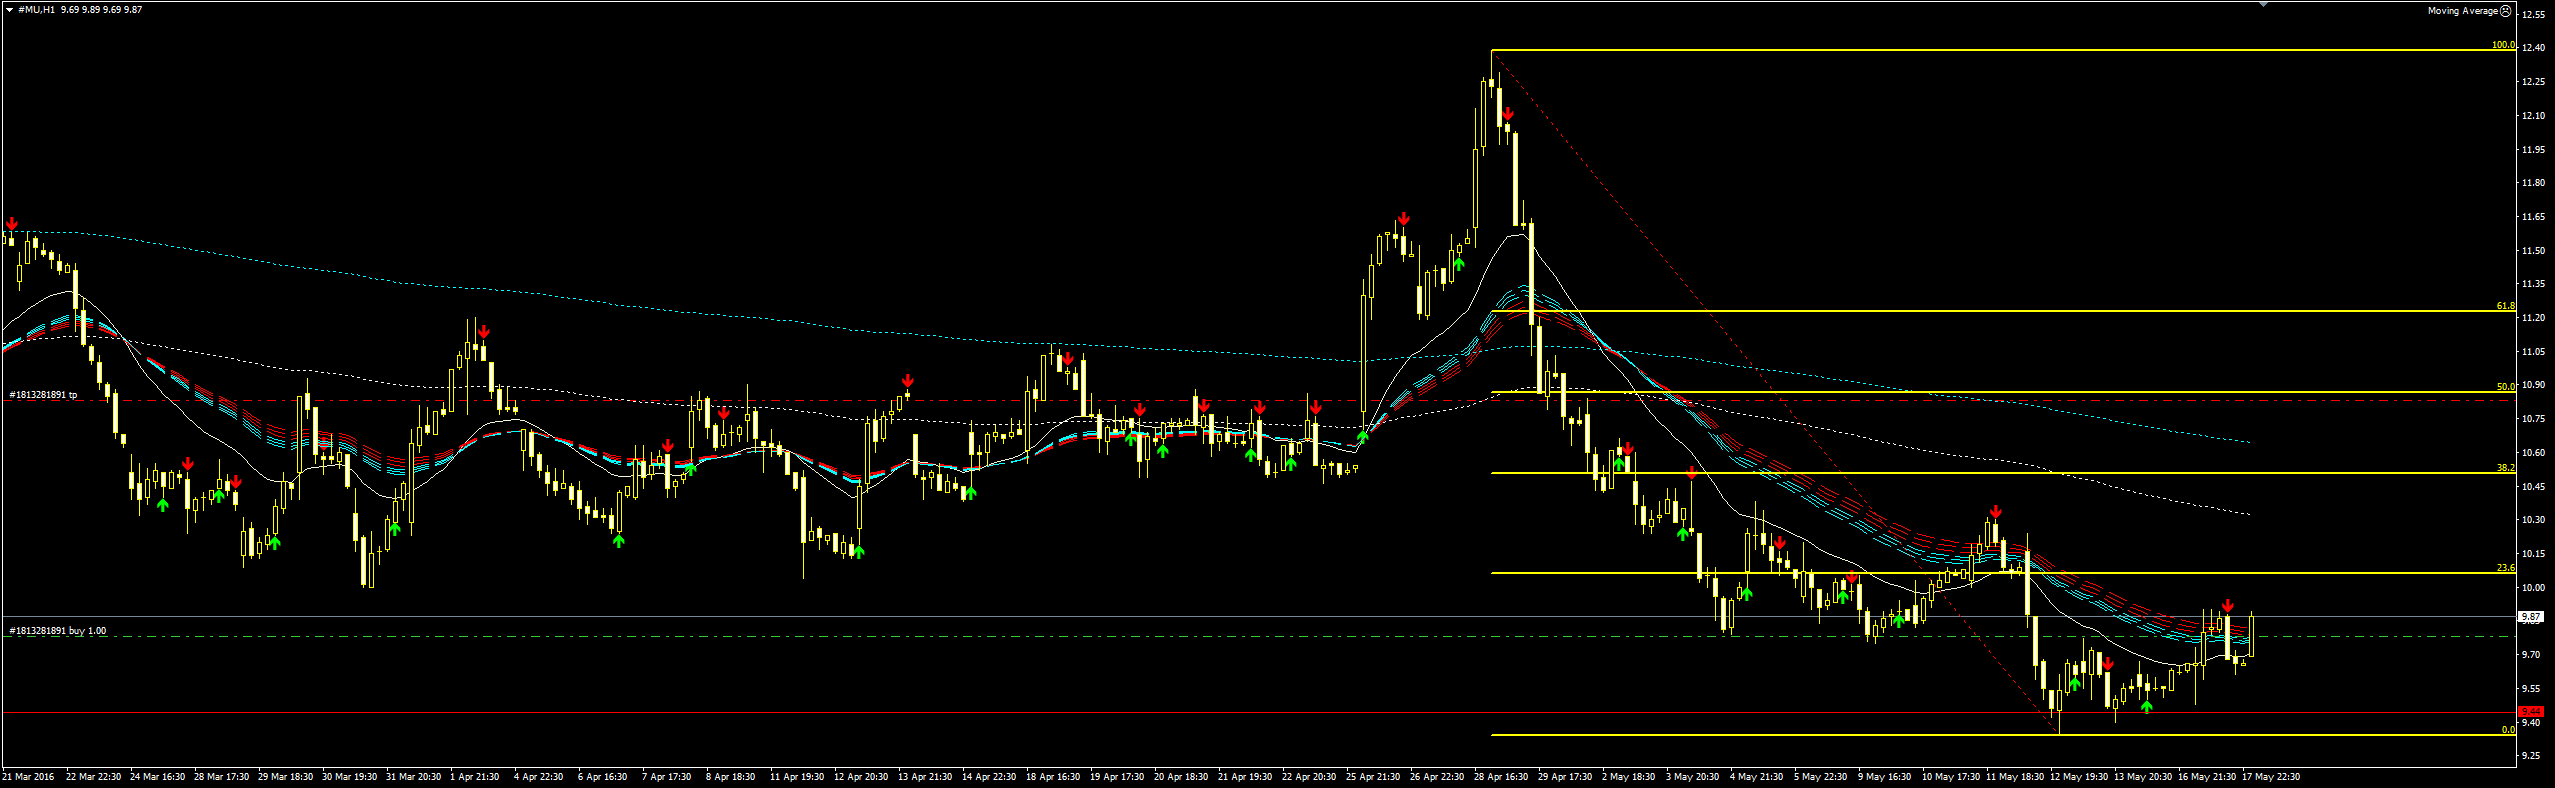Select the Fibonacci "23.6" level label
Viewport: 2555px width, 788px height.
click(x=2506, y=568)
